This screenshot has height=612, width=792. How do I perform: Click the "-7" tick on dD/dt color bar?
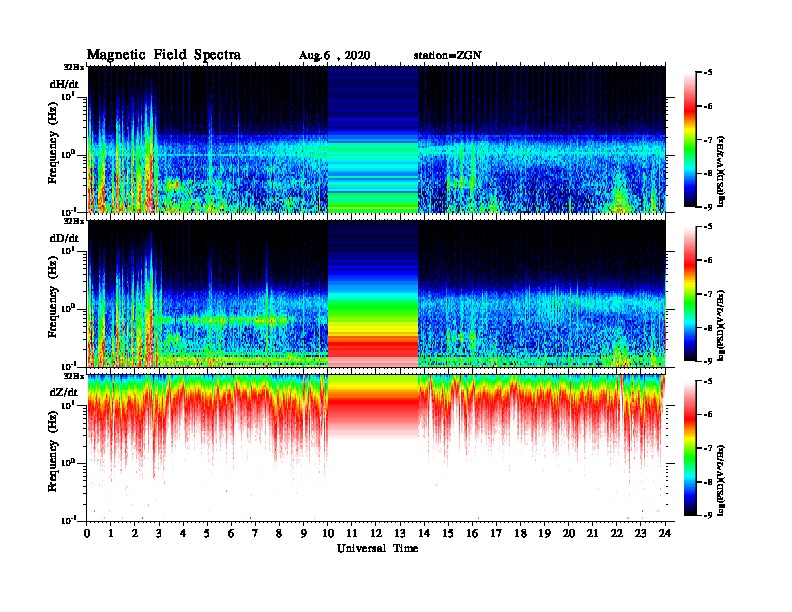(708, 294)
